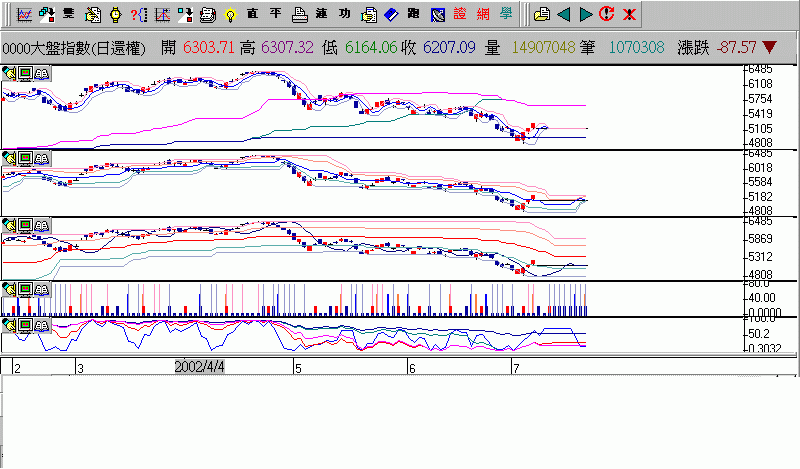Screen dimensions: 800x469
Task: Click the red 網 toolbar button
Action: coord(483,14)
